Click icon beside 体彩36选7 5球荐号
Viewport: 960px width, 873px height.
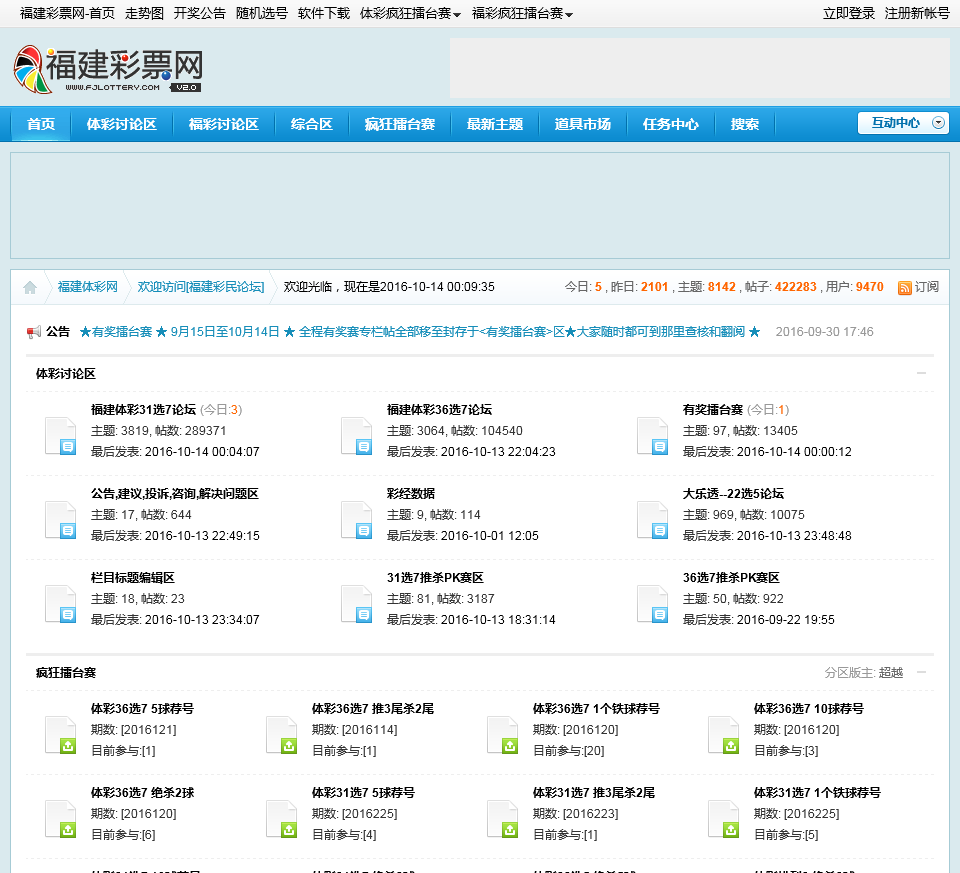60,734
